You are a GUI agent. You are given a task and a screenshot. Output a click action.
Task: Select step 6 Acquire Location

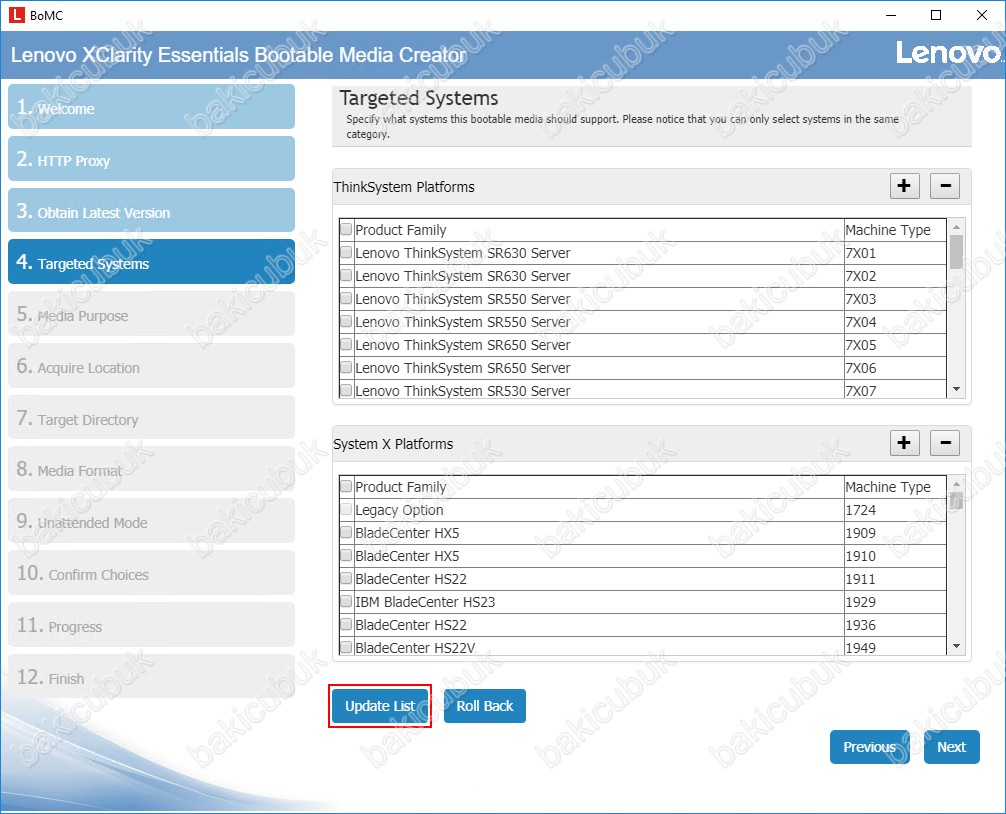pyautogui.click(x=151, y=366)
